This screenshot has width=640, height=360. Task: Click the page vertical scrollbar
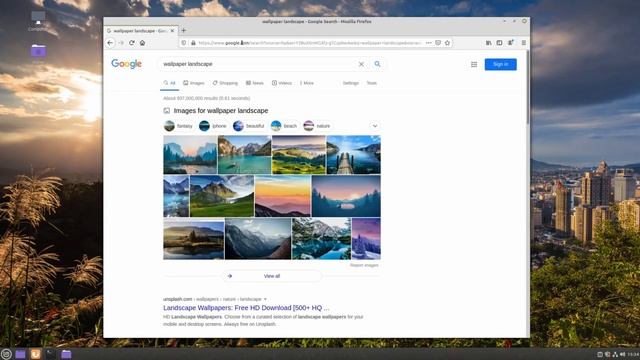[x=528, y=88]
